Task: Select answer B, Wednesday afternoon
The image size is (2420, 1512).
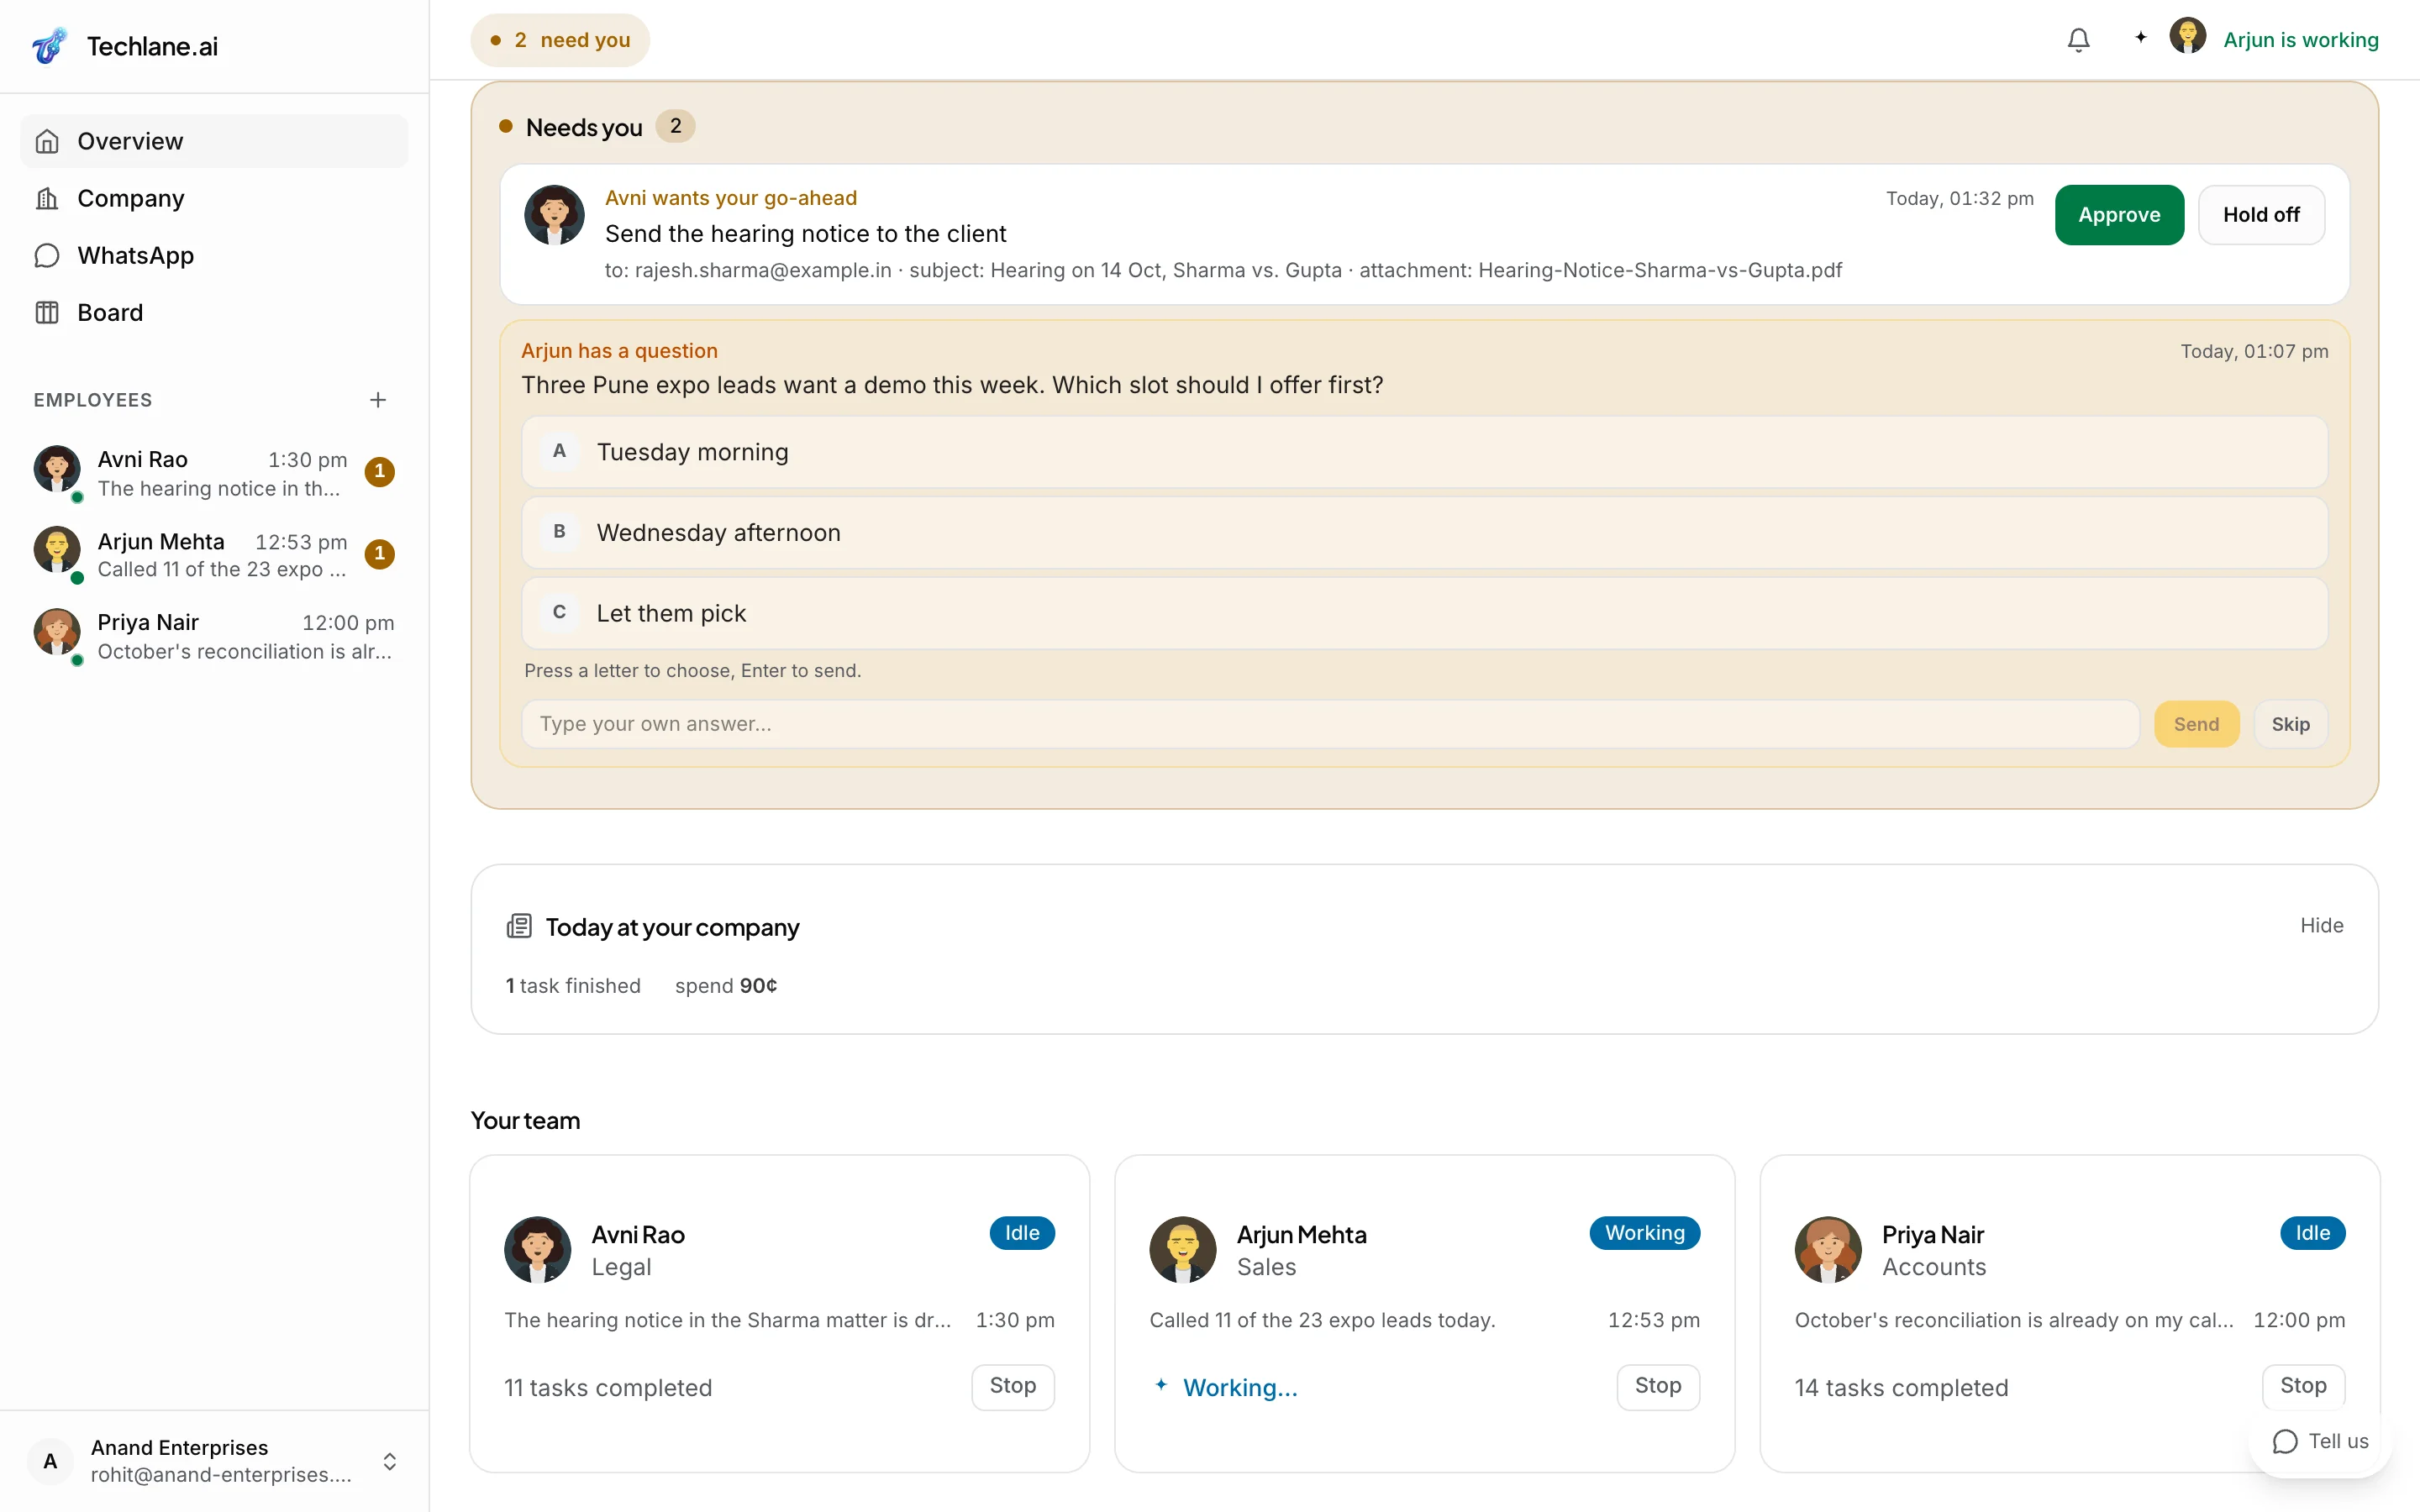Action: coord(1424,533)
